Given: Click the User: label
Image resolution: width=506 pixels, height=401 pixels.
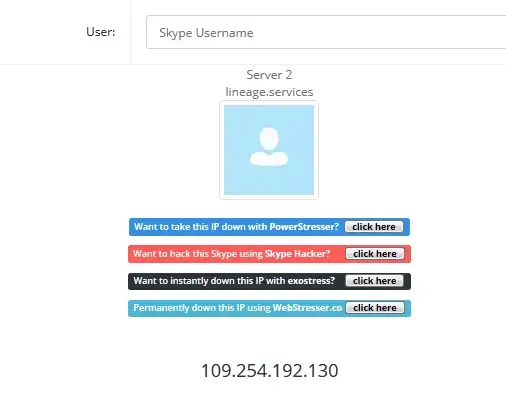Looking at the screenshot, I should pos(101,32).
